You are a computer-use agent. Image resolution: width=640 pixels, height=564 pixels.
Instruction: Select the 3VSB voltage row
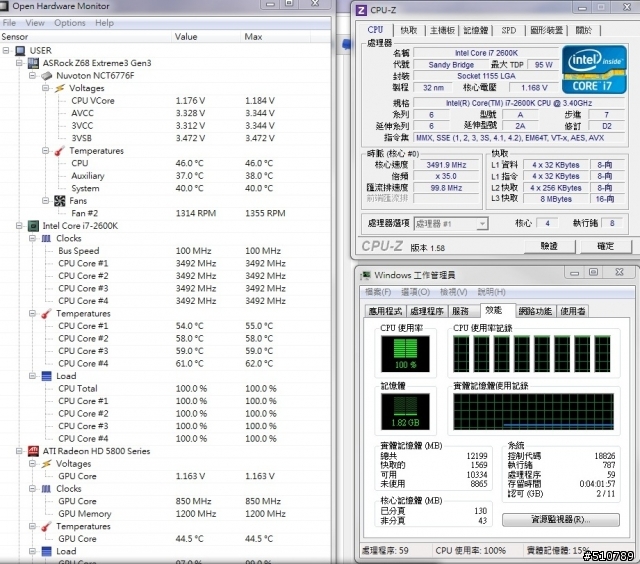pos(165,138)
